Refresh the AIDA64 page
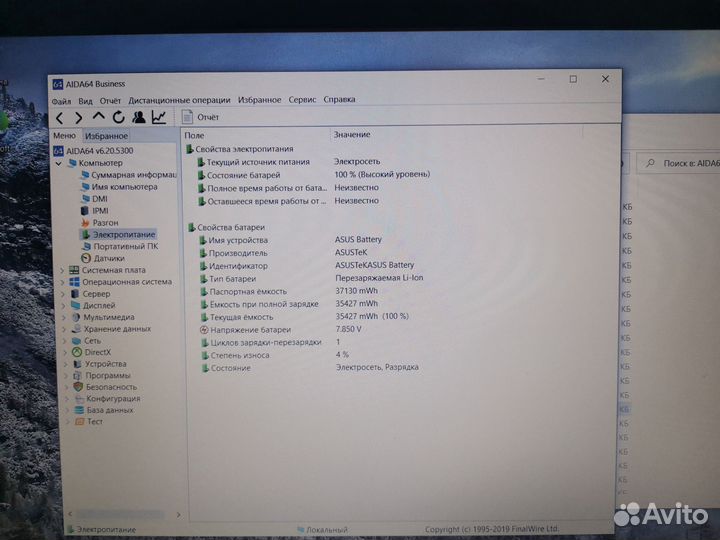 [118, 118]
